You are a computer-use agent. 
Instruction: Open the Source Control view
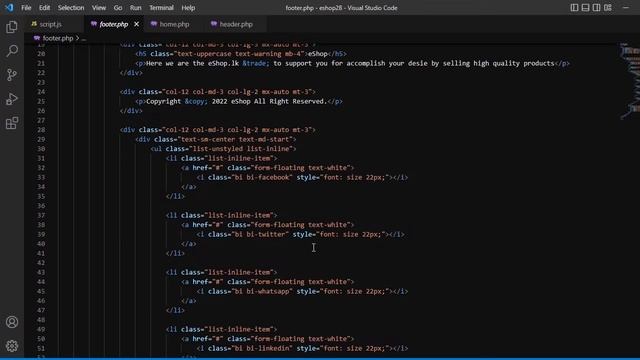click(x=12, y=75)
